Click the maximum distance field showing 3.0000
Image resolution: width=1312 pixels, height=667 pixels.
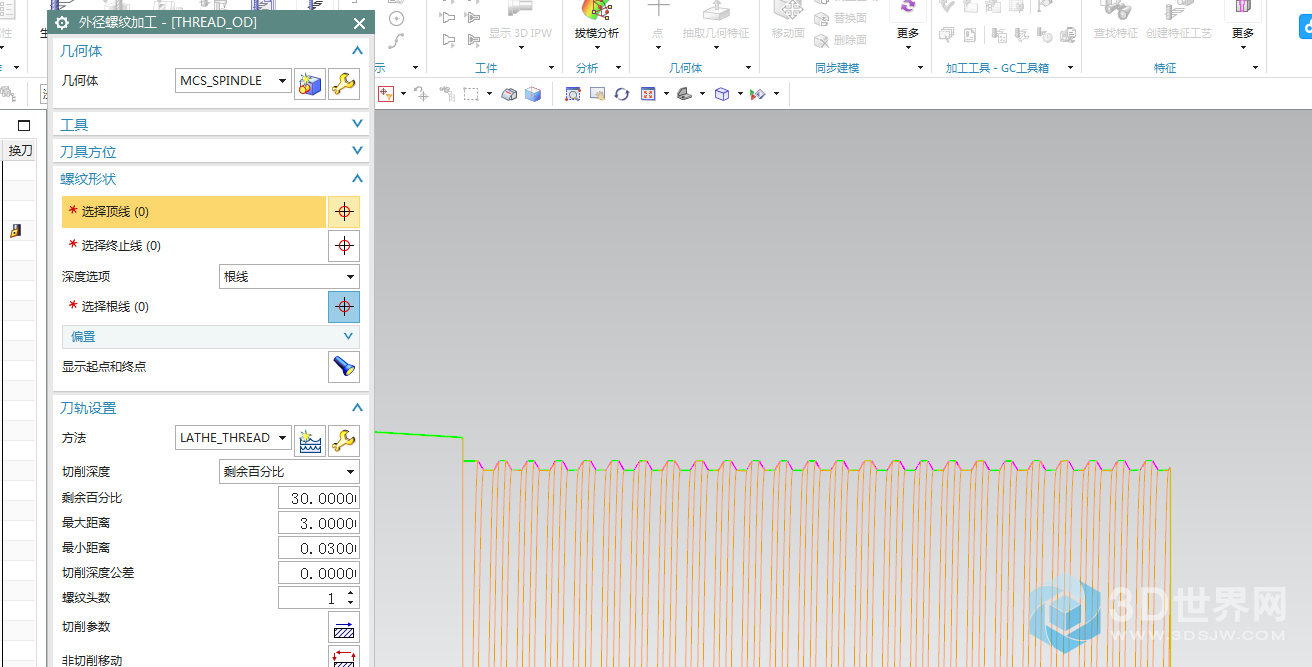(318, 523)
